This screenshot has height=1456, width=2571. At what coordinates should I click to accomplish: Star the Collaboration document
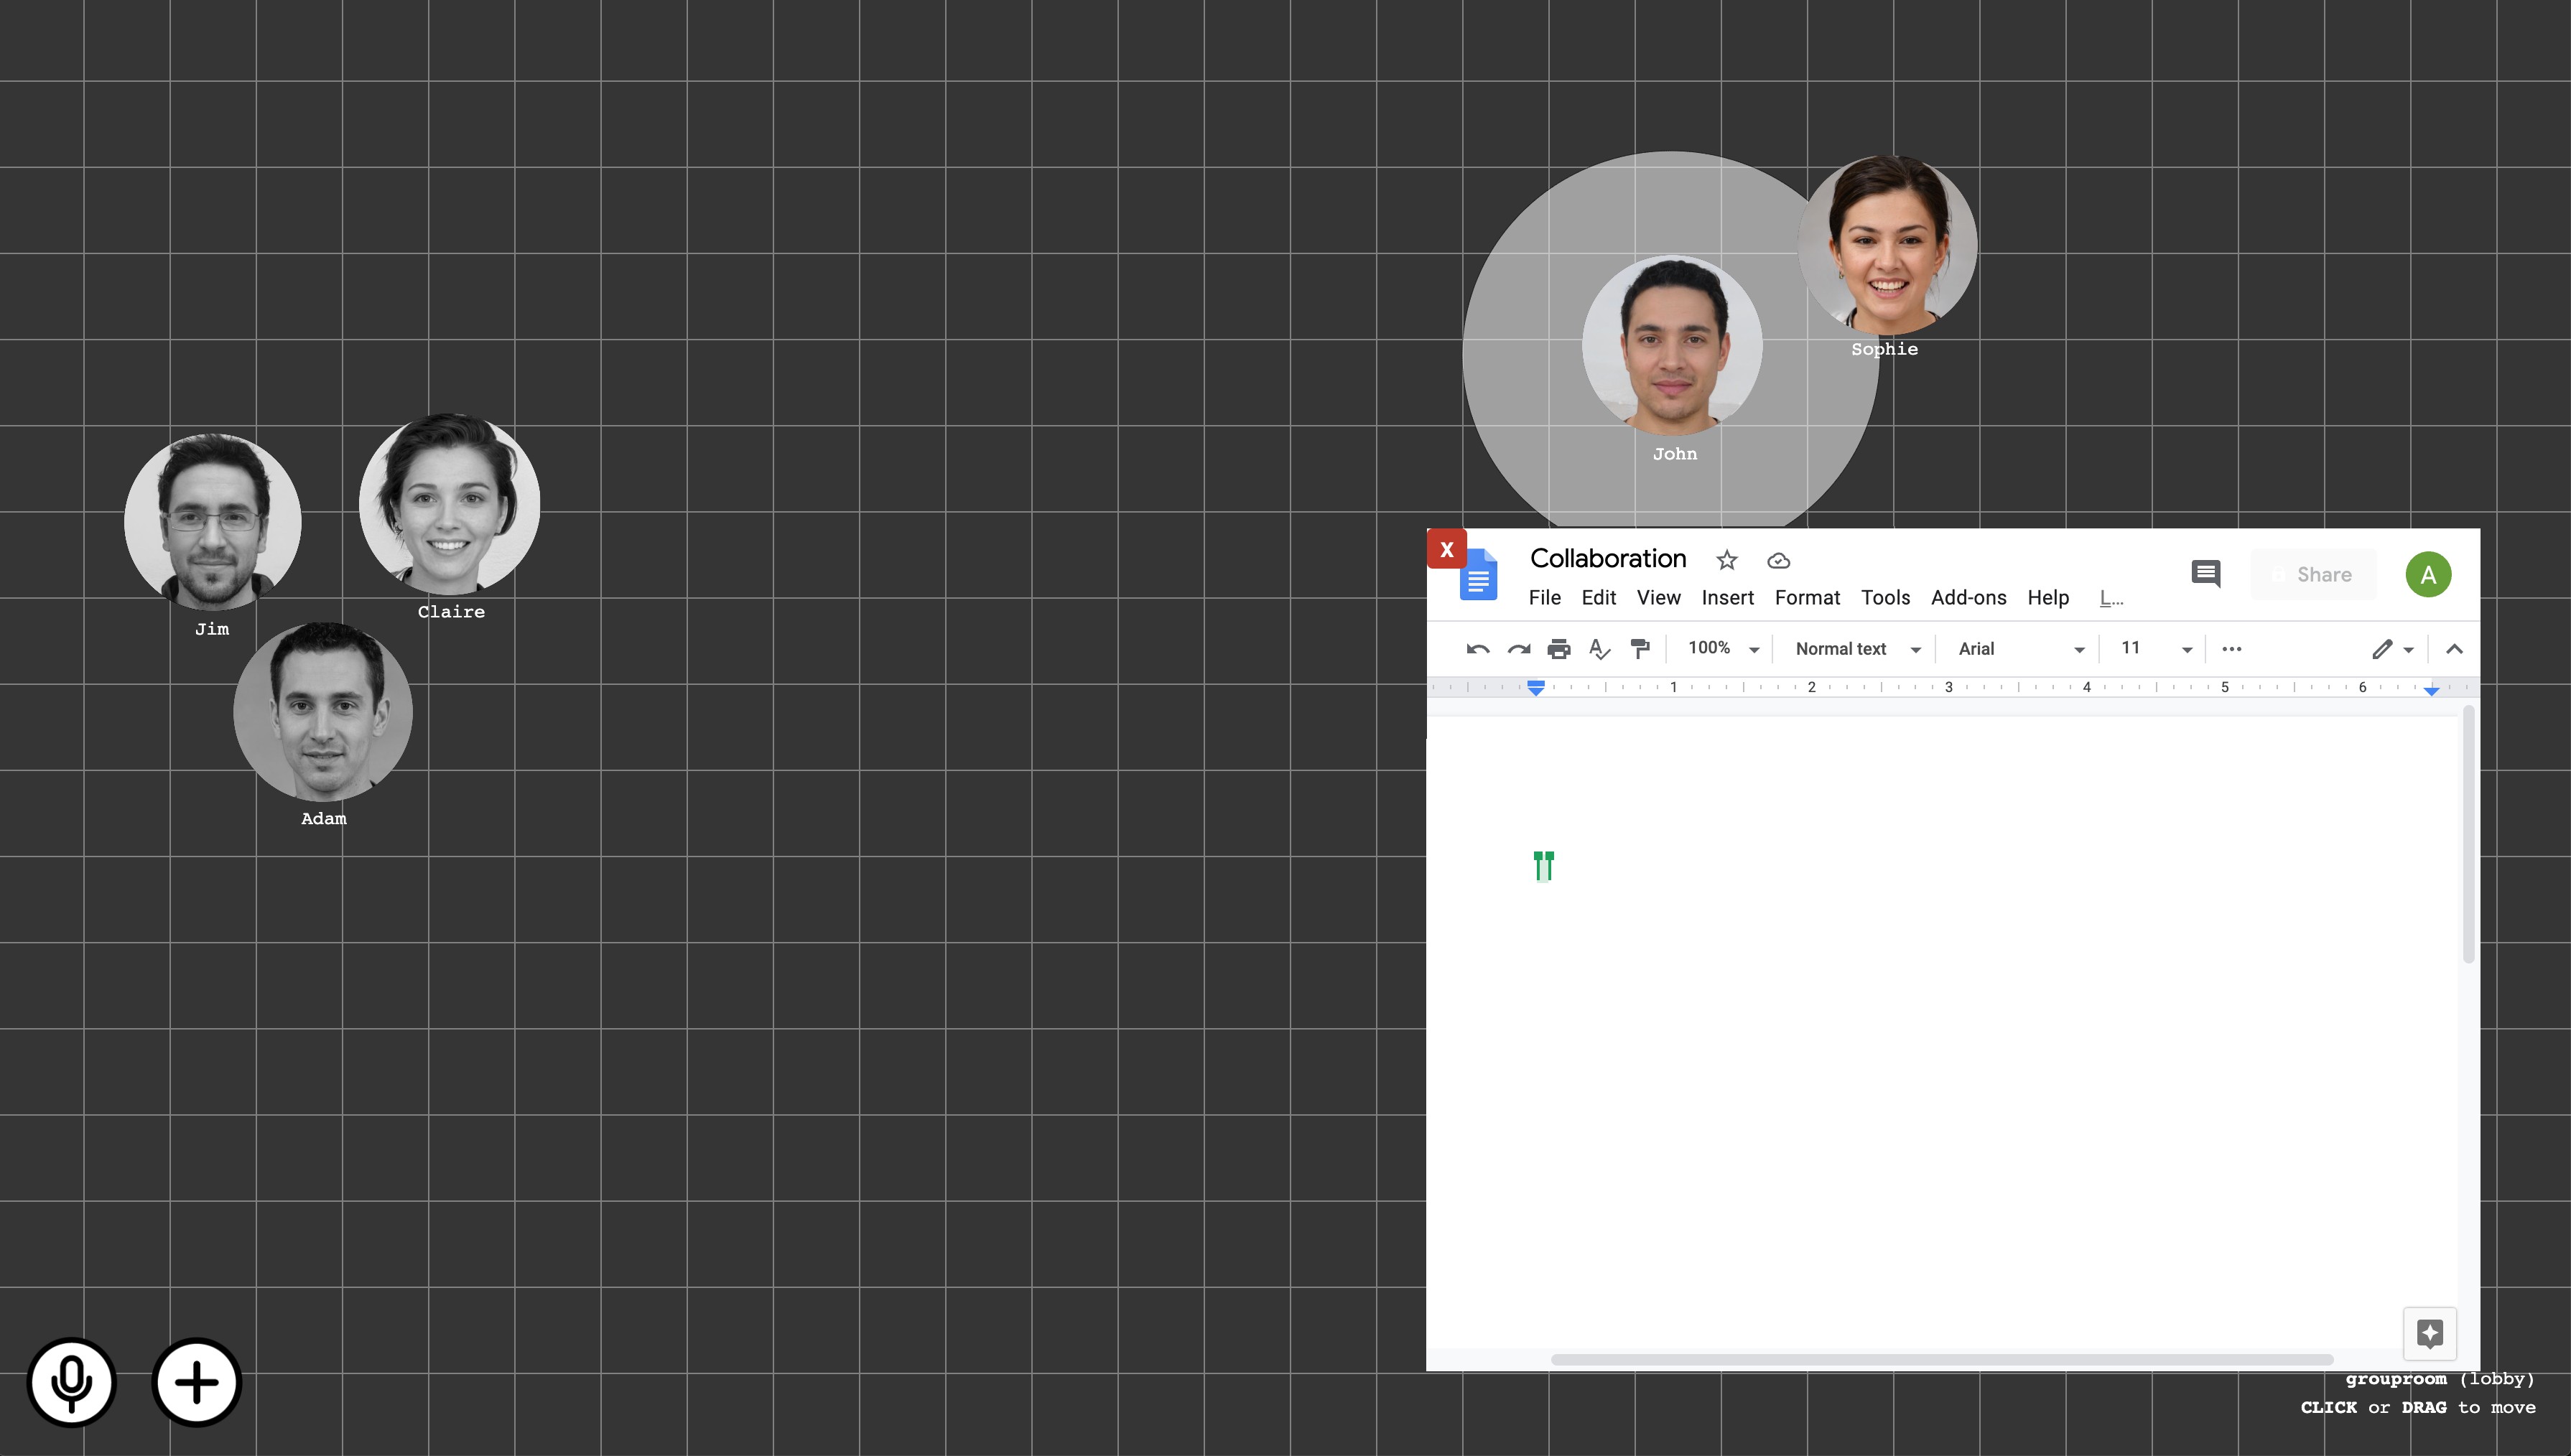[x=1727, y=560]
